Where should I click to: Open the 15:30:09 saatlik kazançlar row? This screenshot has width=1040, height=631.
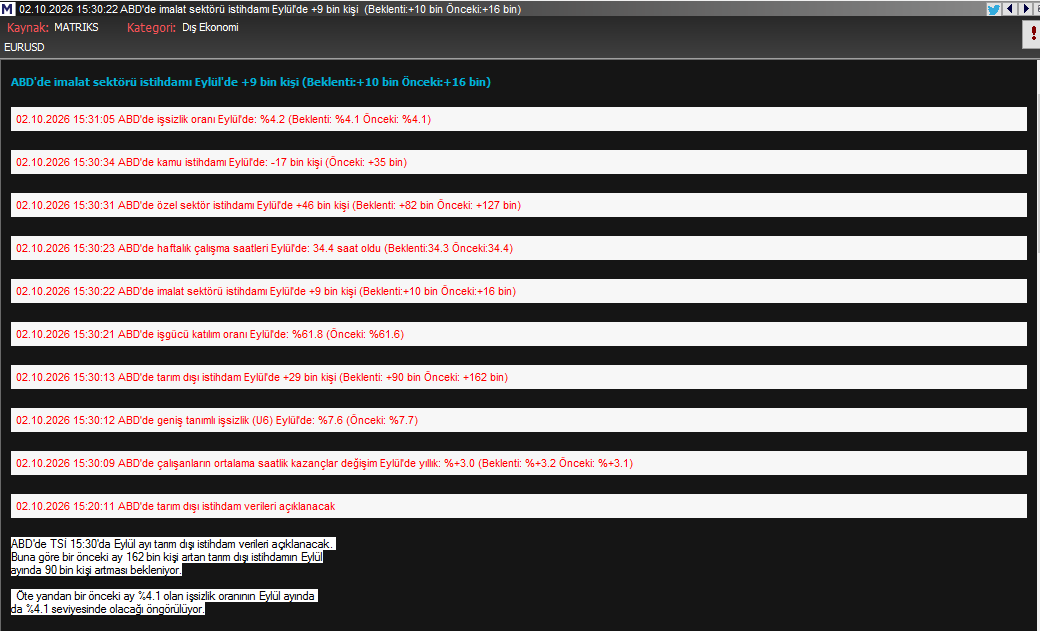519,463
